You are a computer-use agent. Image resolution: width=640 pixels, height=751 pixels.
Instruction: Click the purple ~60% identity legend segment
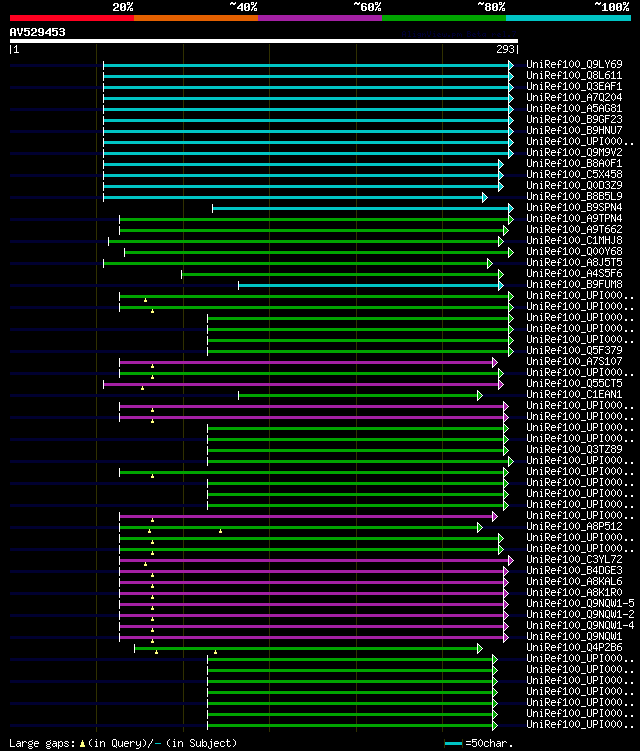point(320,18)
